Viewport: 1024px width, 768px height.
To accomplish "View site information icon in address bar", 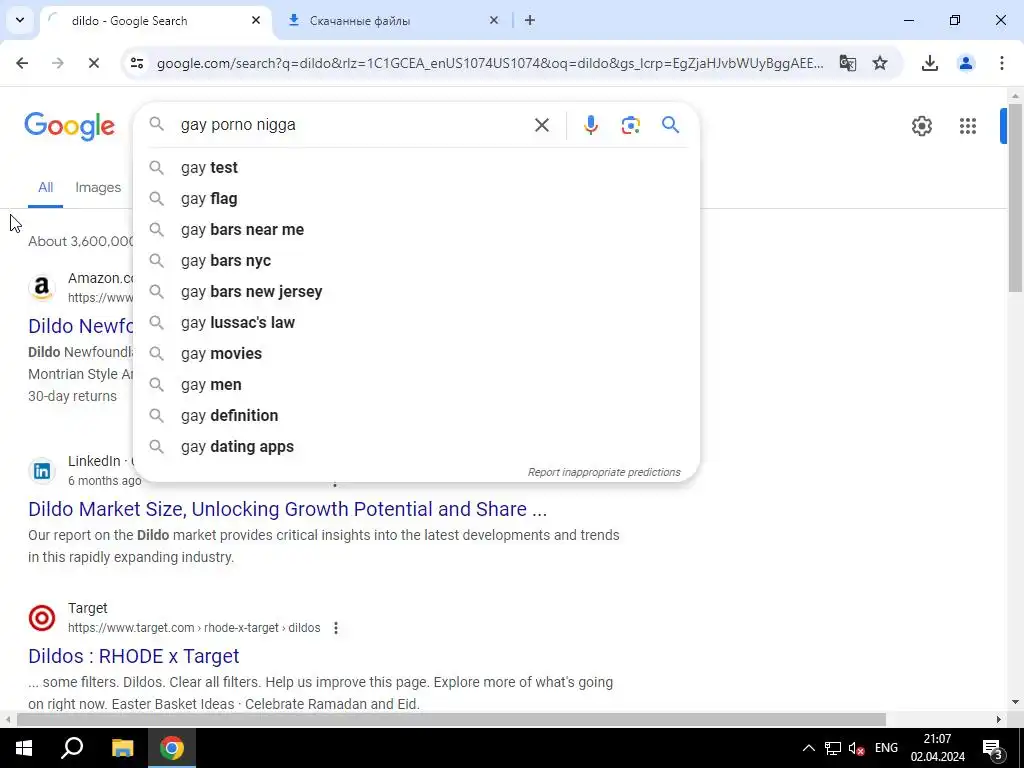I will pyautogui.click(x=136, y=63).
